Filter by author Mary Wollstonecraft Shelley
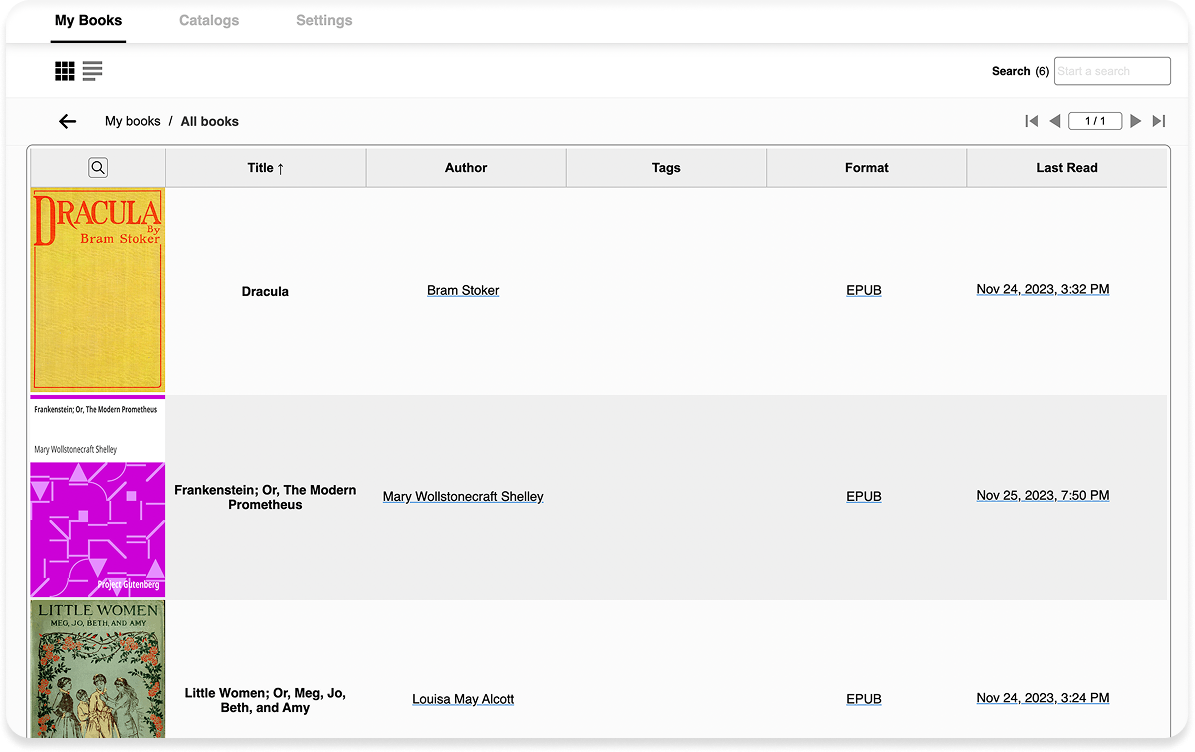1195x752 pixels. point(463,496)
